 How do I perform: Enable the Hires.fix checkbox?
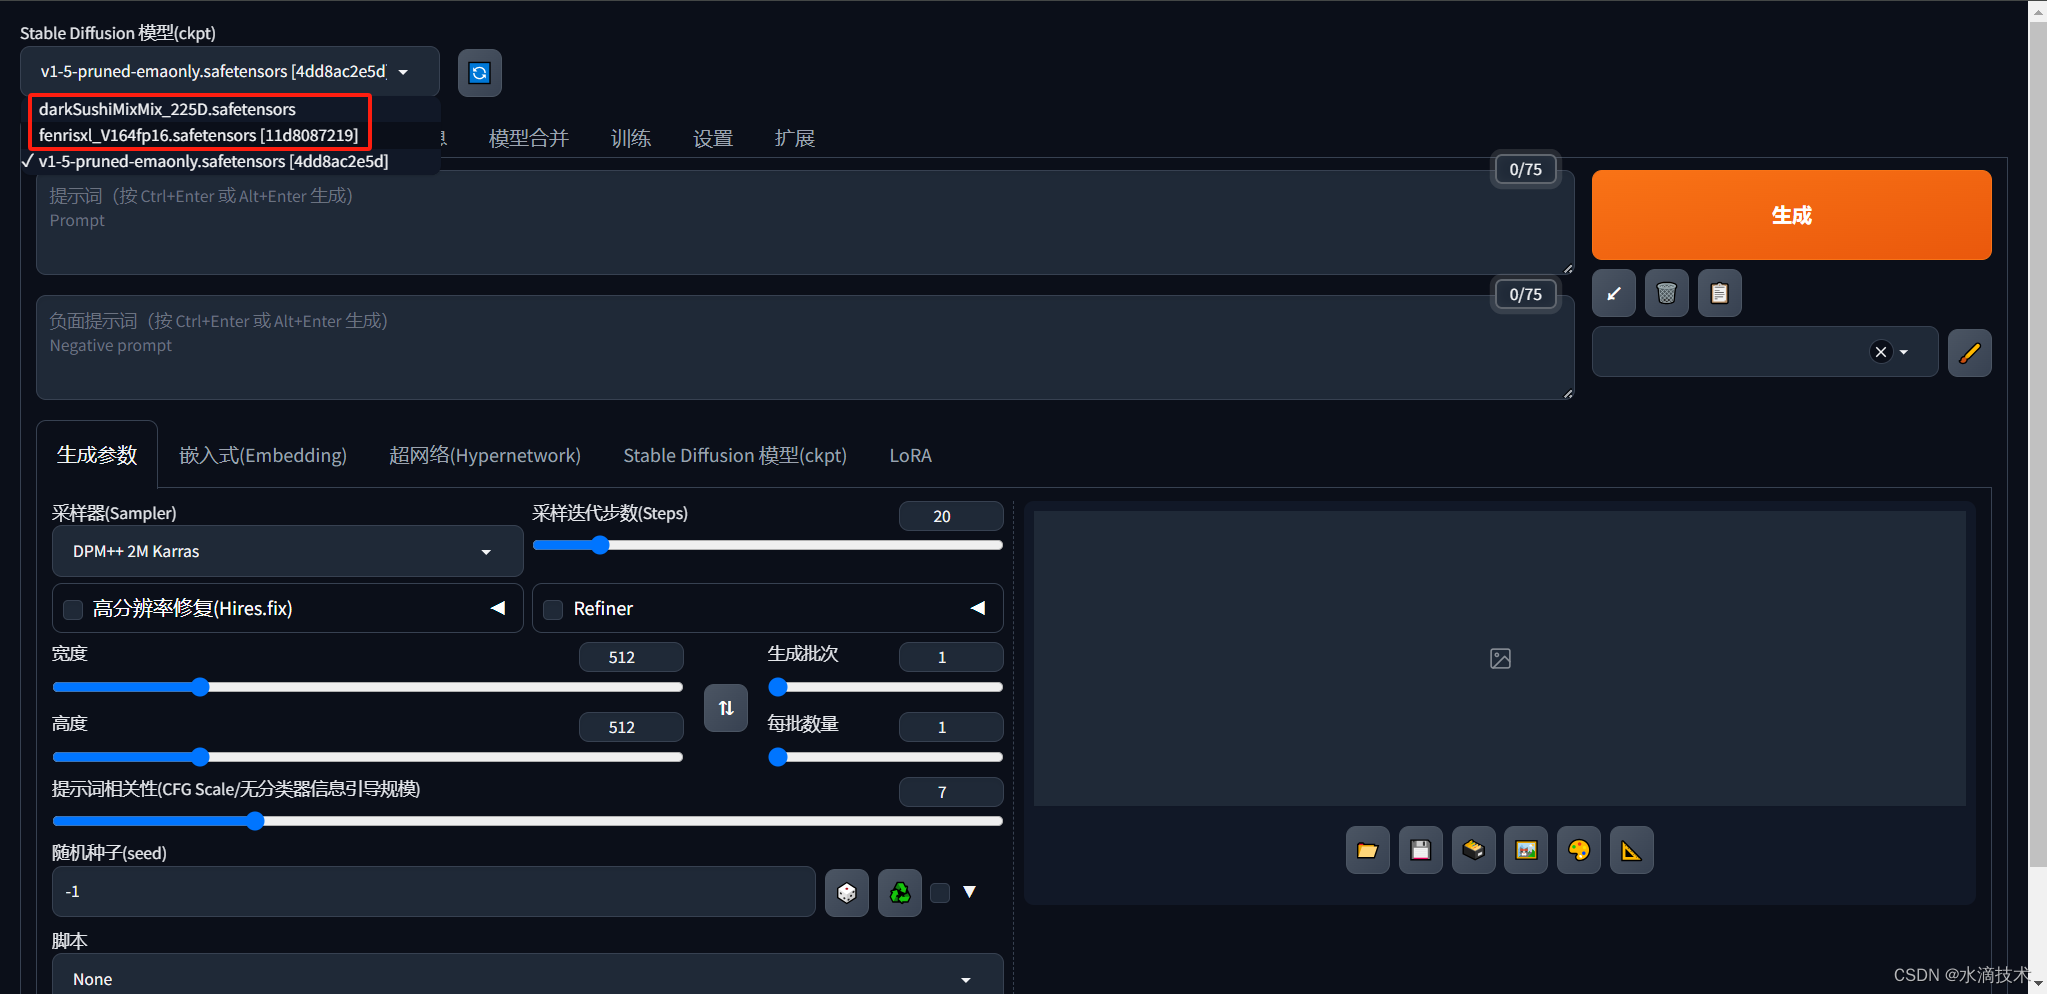pos(73,609)
